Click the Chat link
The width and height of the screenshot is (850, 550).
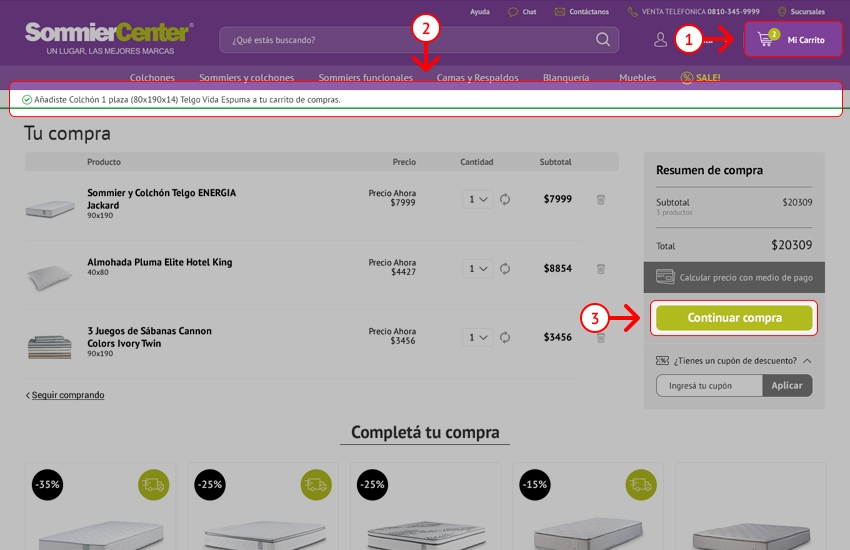(523, 11)
